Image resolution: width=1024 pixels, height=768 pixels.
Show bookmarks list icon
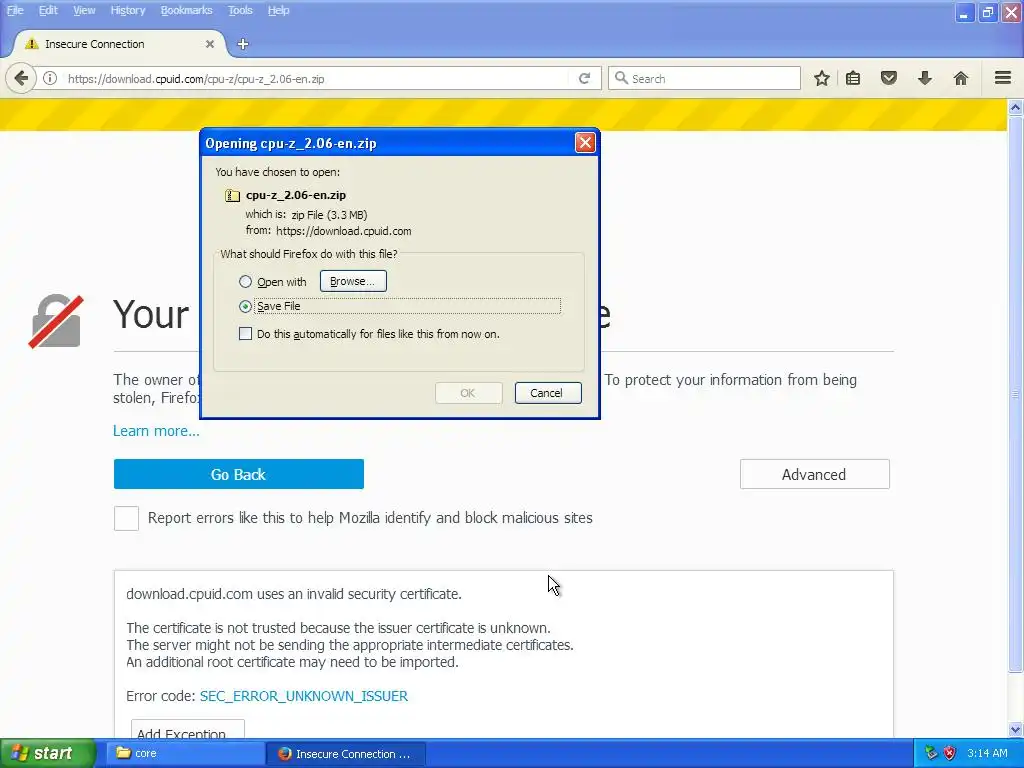853,79
